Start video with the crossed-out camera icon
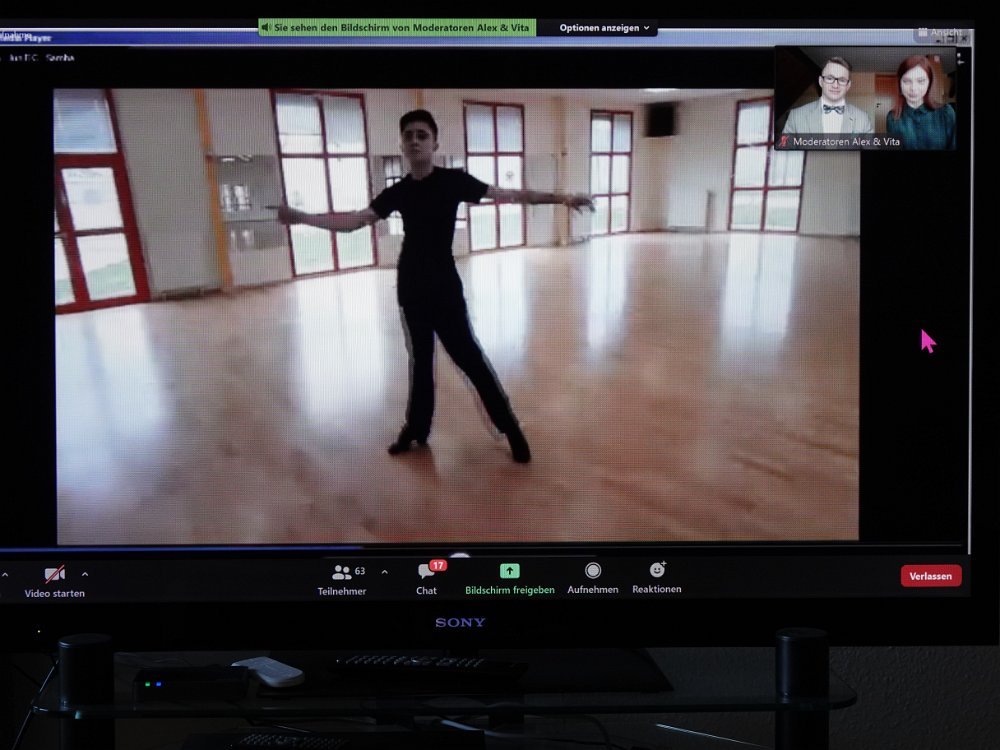The image size is (1000, 750). coord(55,574)
